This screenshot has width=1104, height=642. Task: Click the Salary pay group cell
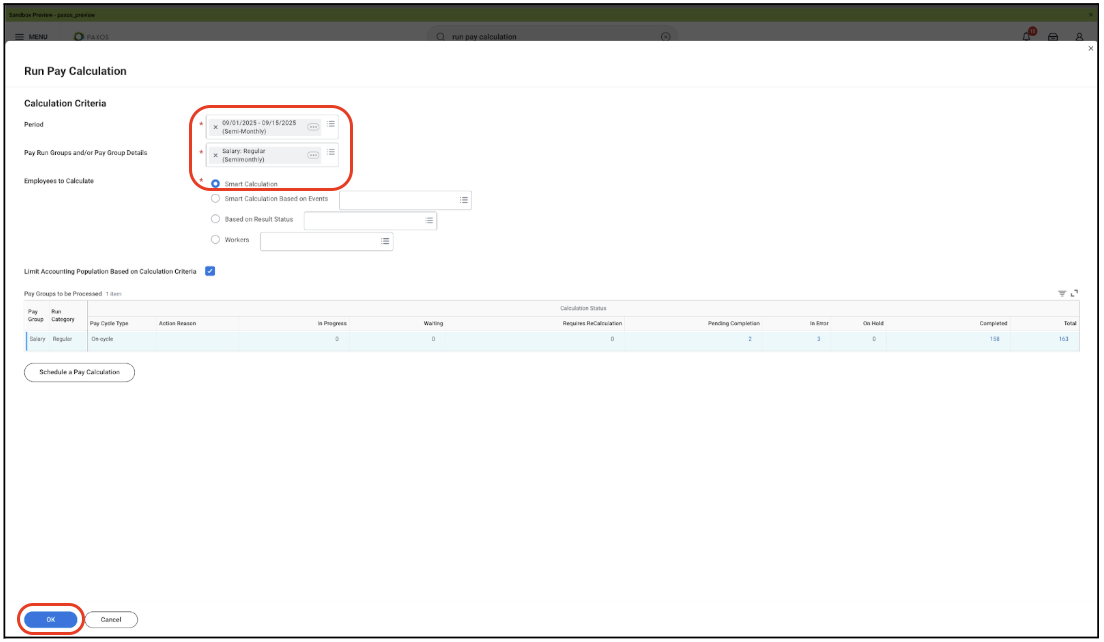tap(37, 339)
